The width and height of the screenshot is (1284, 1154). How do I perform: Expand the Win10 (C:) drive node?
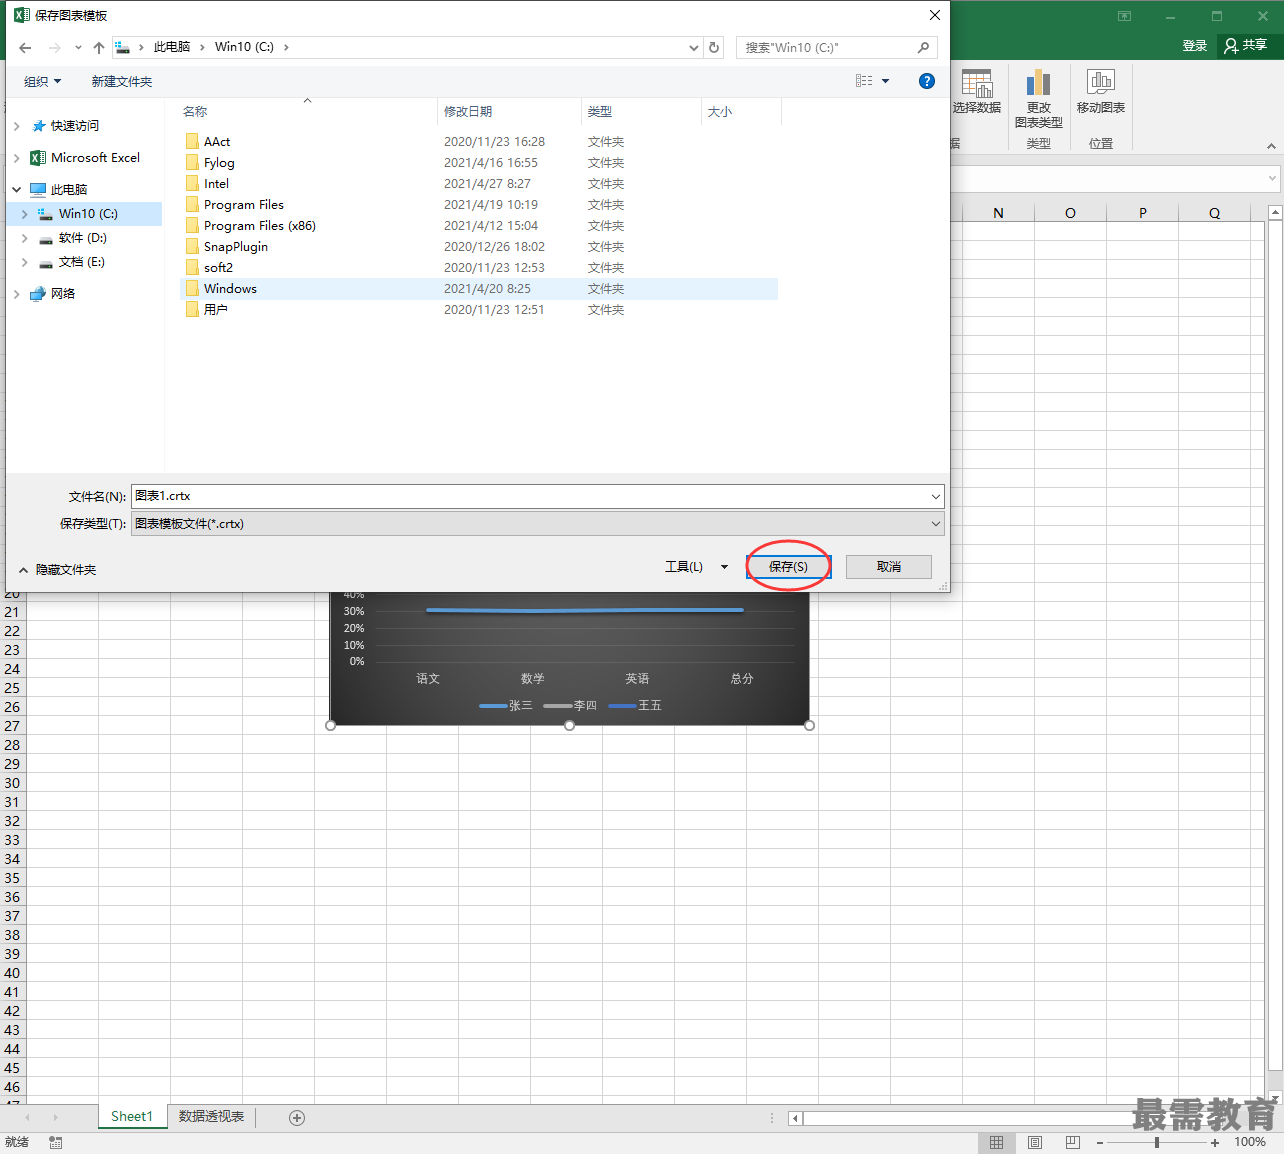(x=25, y=214)
